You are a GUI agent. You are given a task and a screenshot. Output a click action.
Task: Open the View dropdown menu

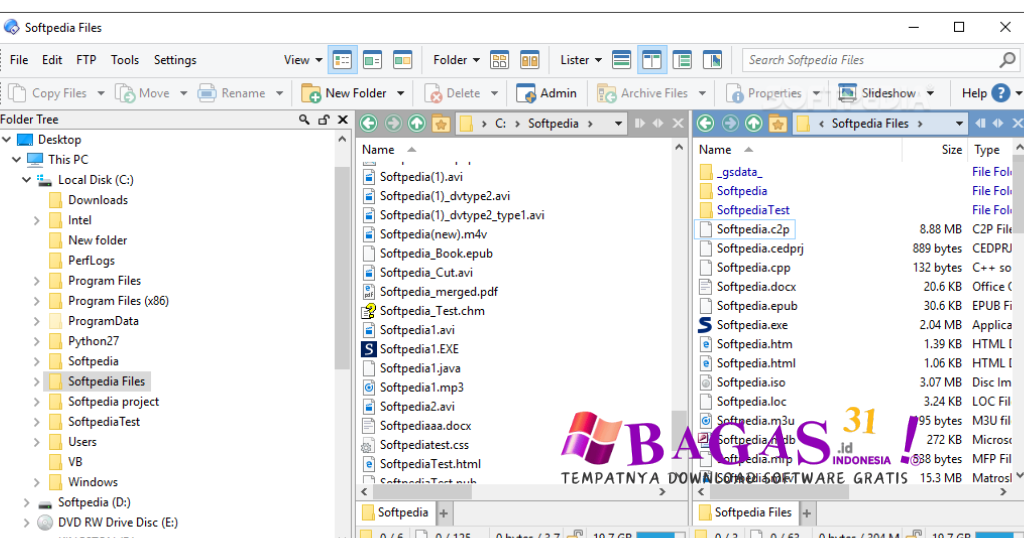point(303,60)
